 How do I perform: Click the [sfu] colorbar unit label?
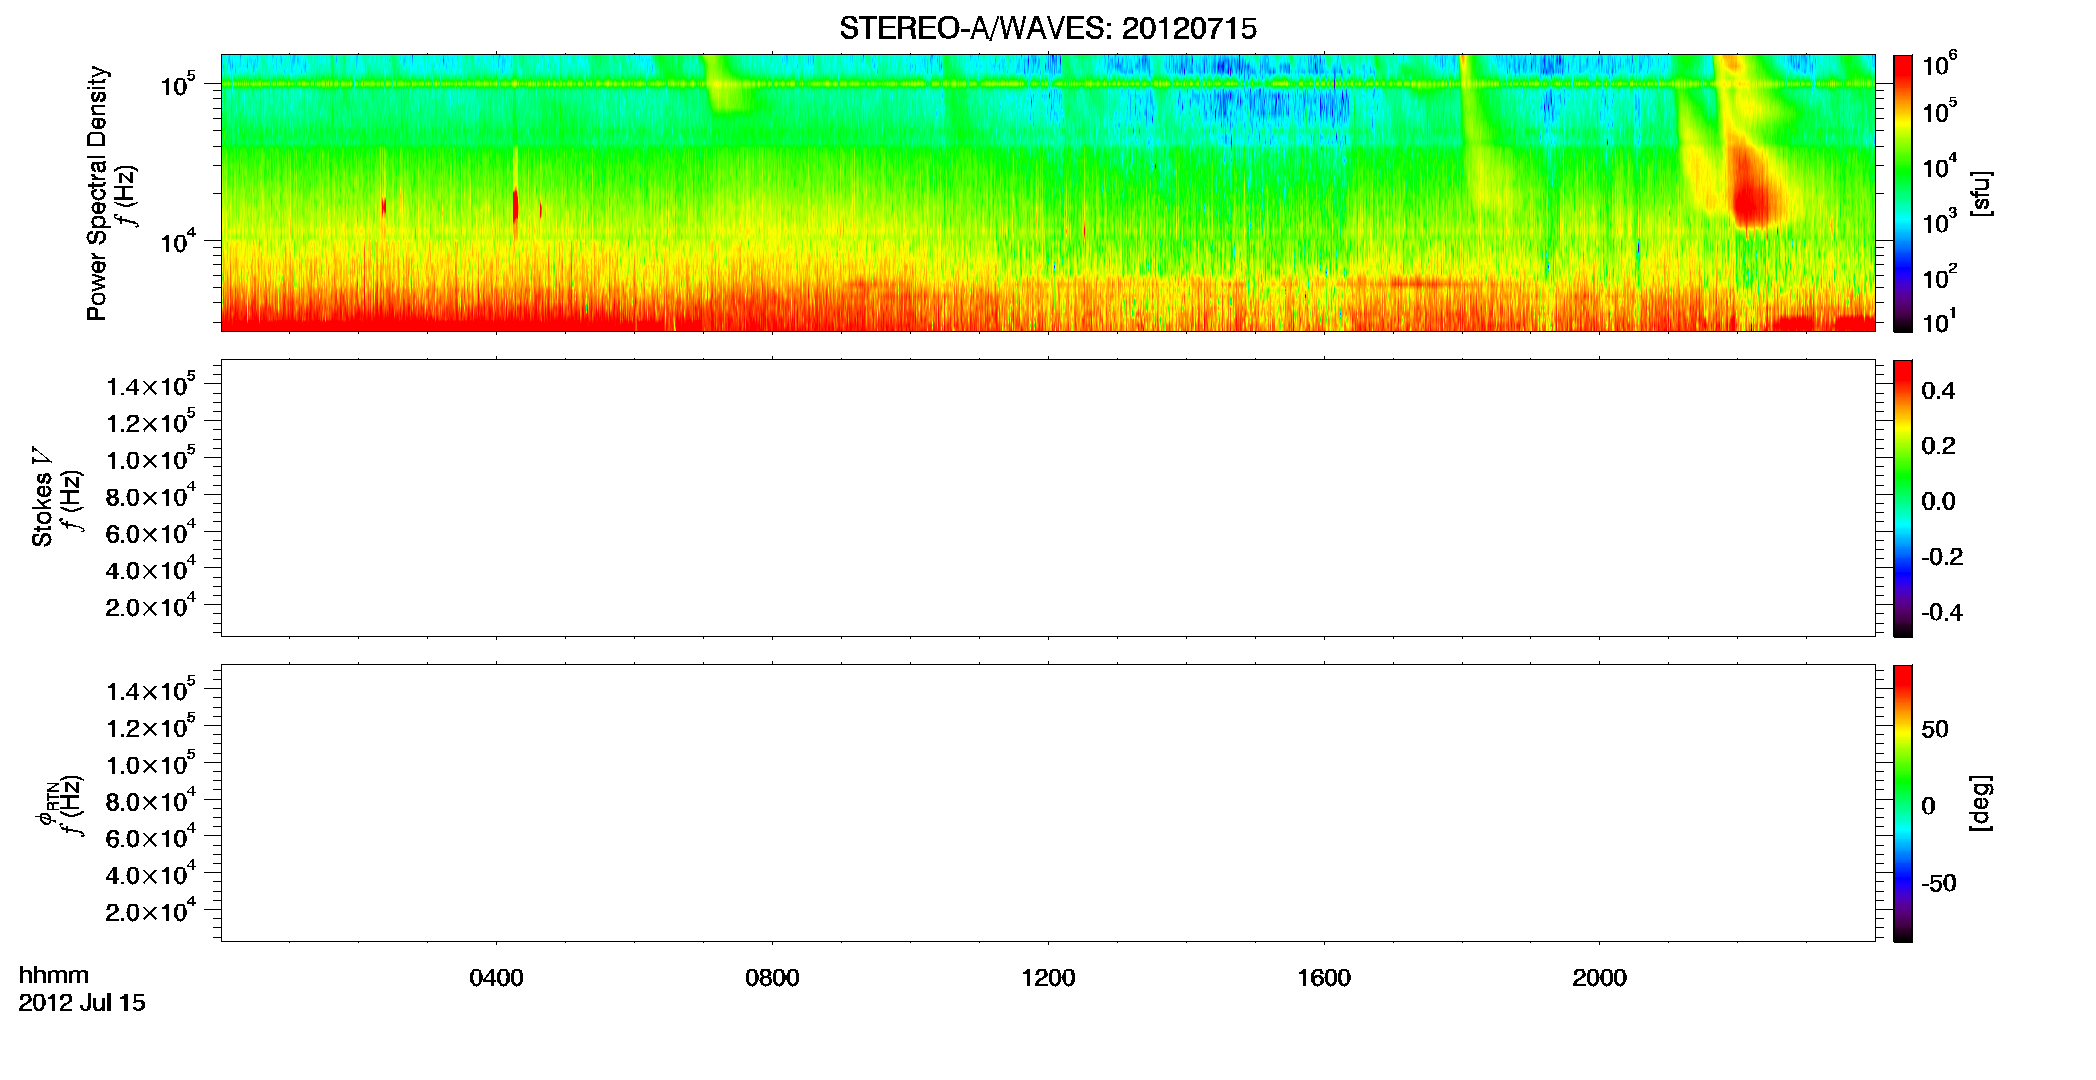[1981, 194]
